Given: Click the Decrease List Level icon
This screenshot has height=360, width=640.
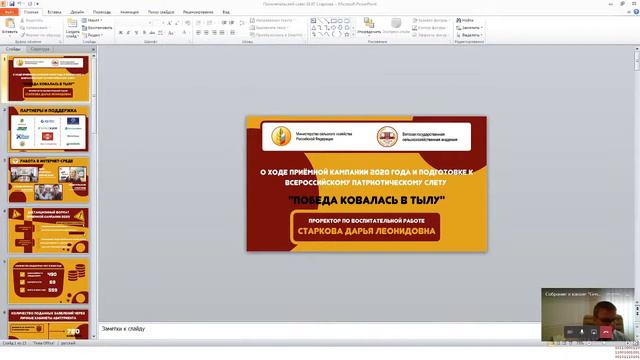Looking at the screenshot, I should pos(224,23).
